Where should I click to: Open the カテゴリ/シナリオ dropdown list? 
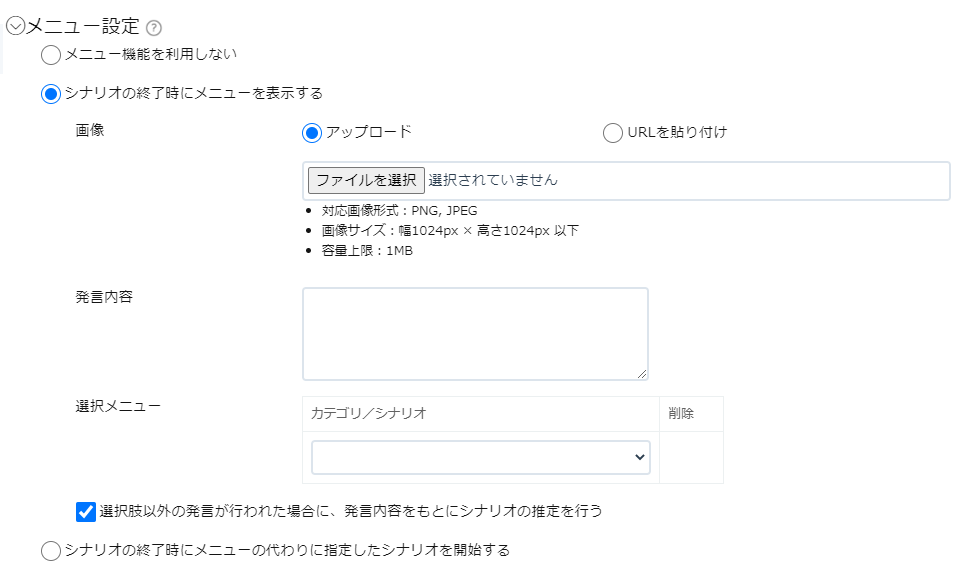pyautogui.click(x=481, y=457)
